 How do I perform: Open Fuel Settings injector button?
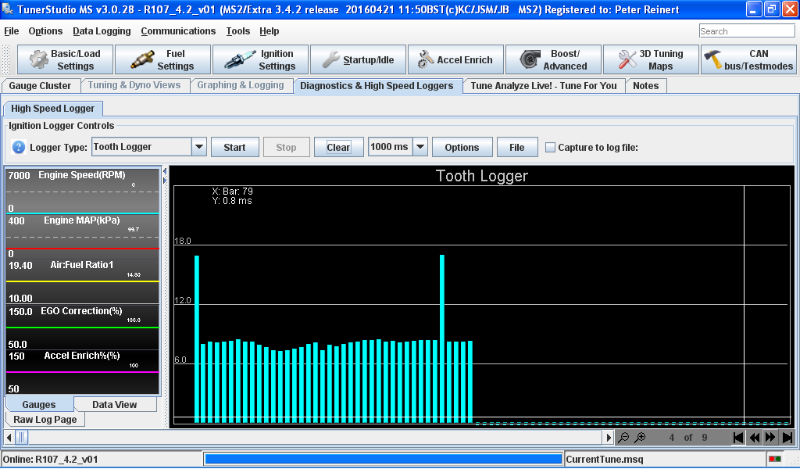point(164,60)
